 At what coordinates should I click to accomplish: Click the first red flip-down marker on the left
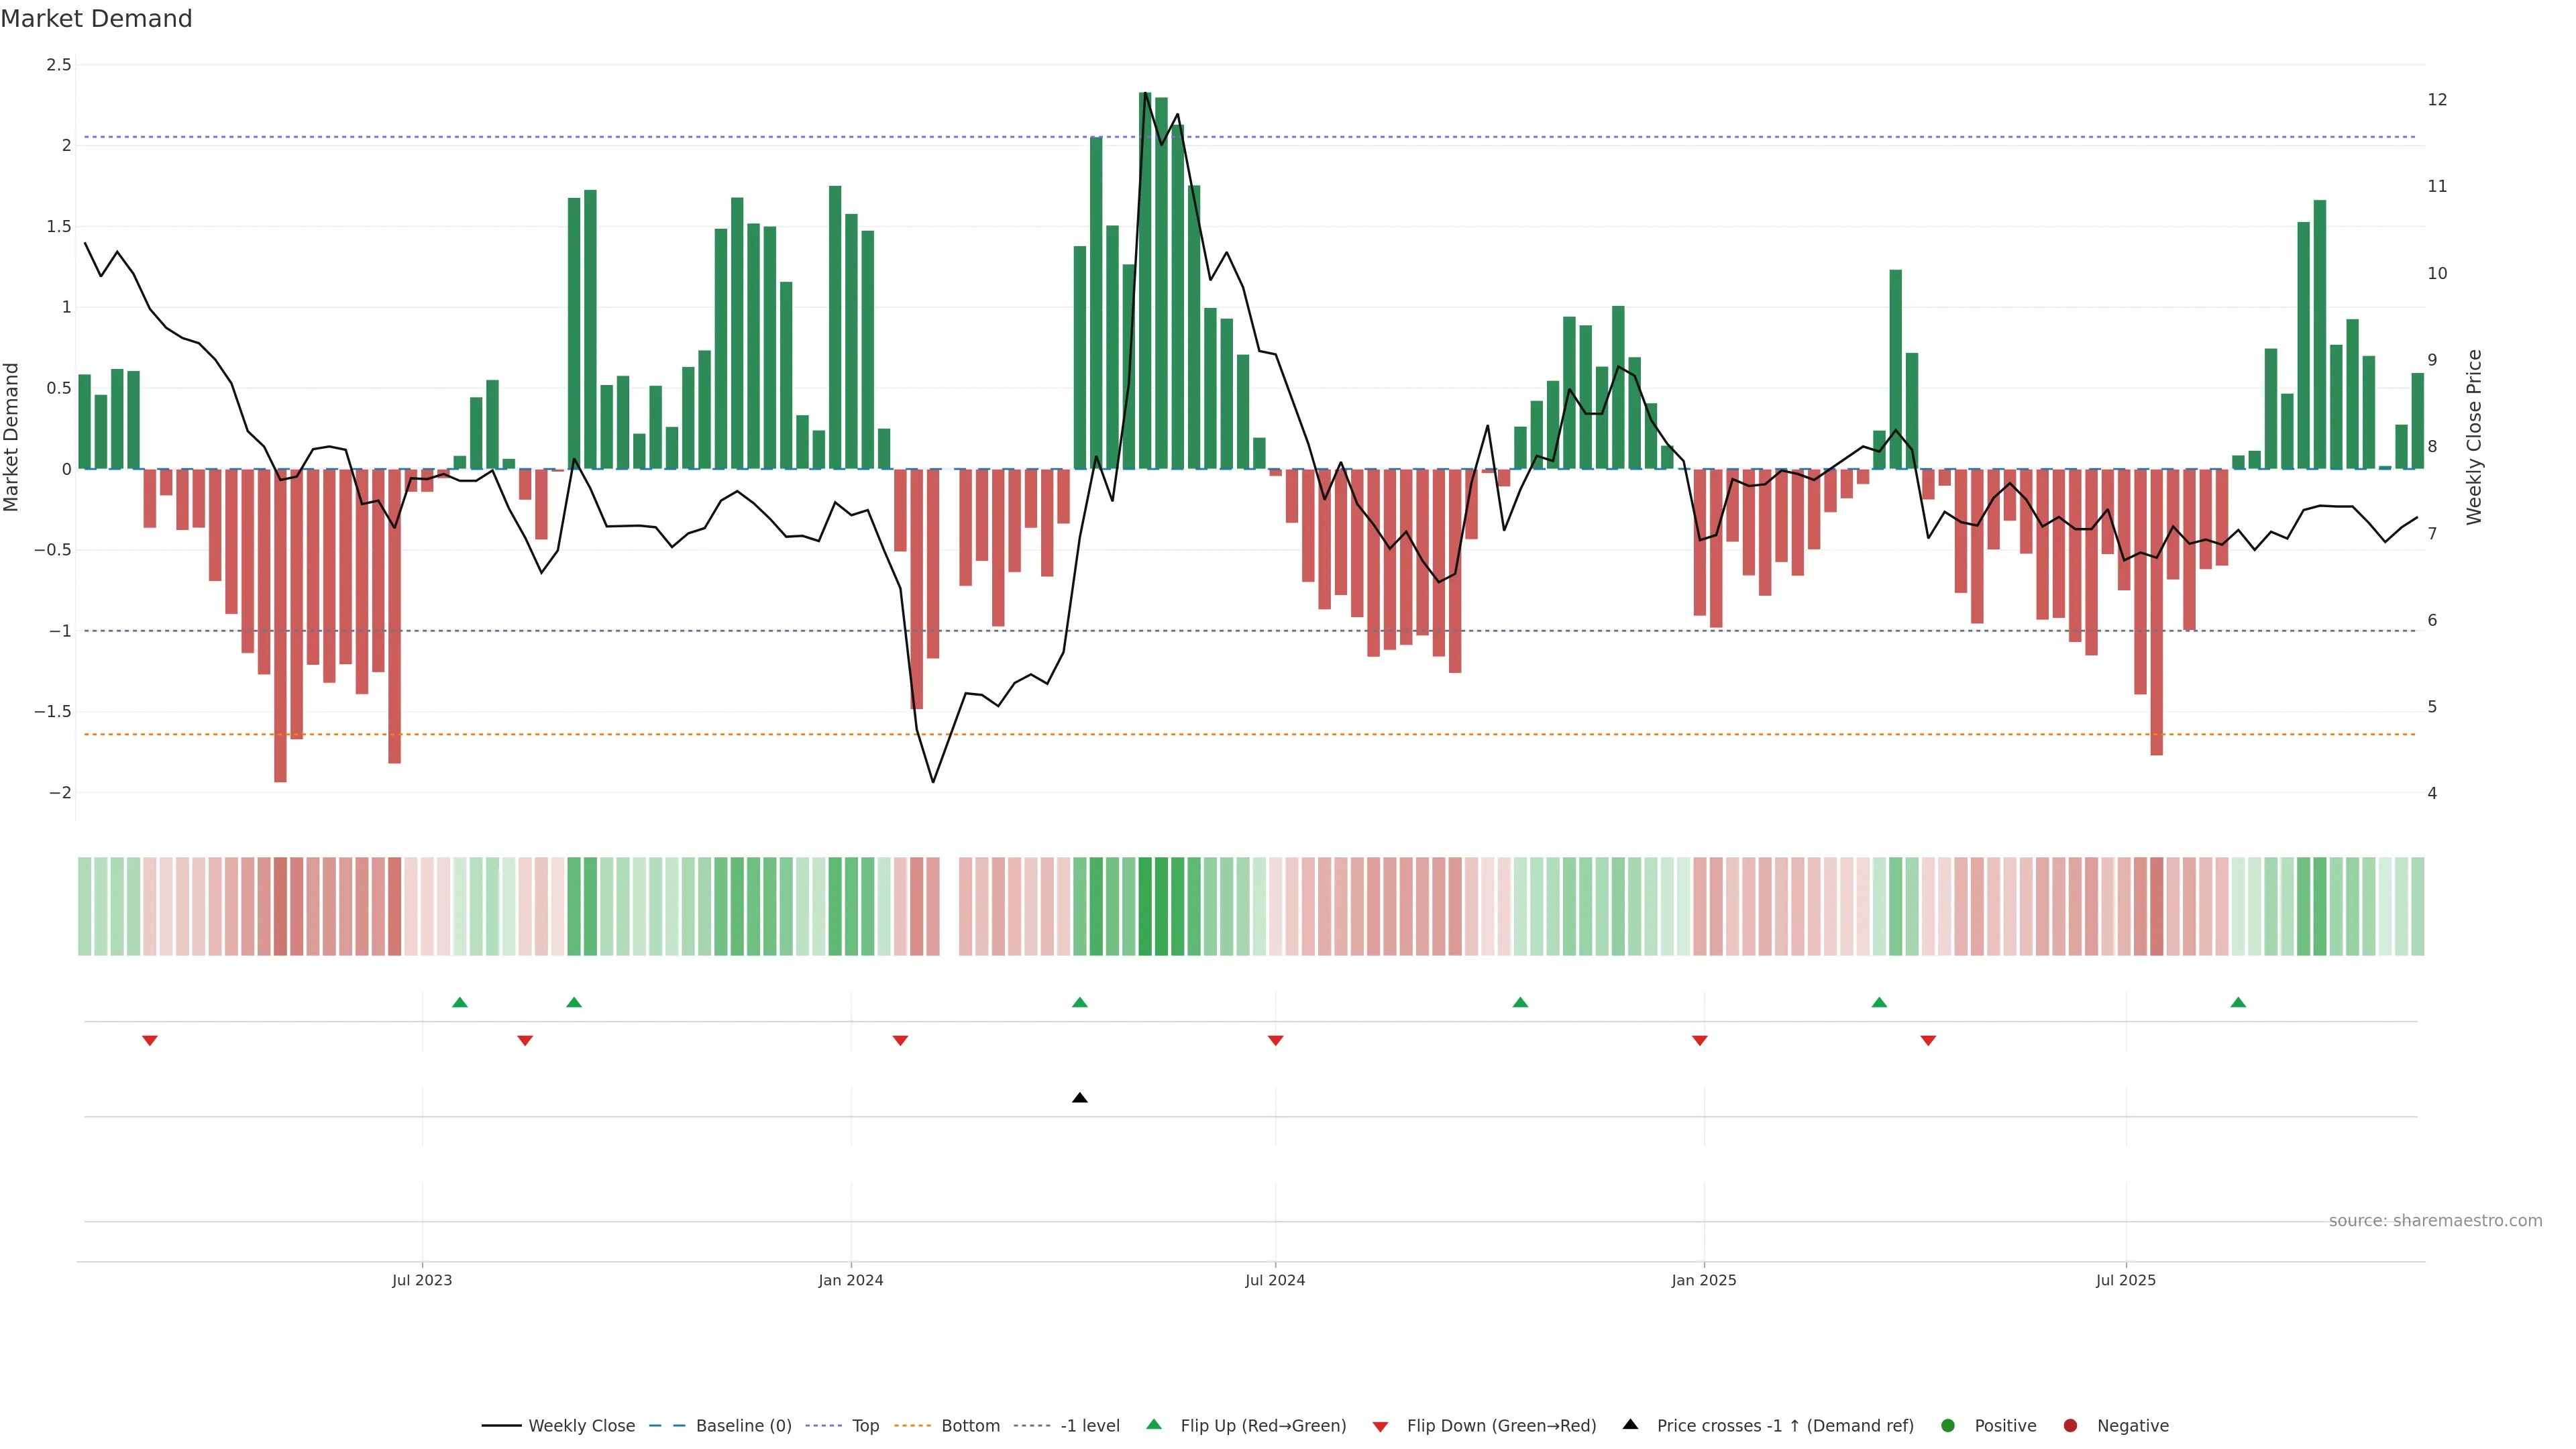(x=150, y=1041)
